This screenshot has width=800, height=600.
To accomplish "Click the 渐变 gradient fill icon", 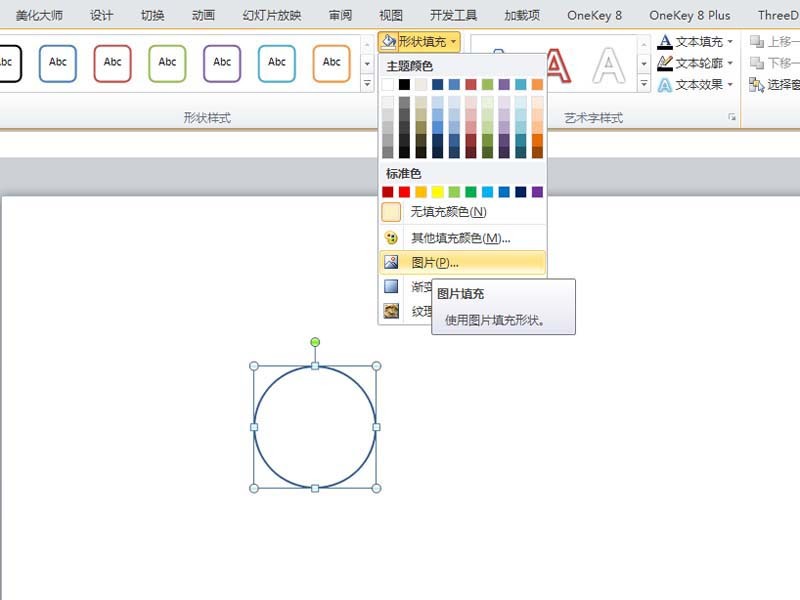I will point(391,286).
